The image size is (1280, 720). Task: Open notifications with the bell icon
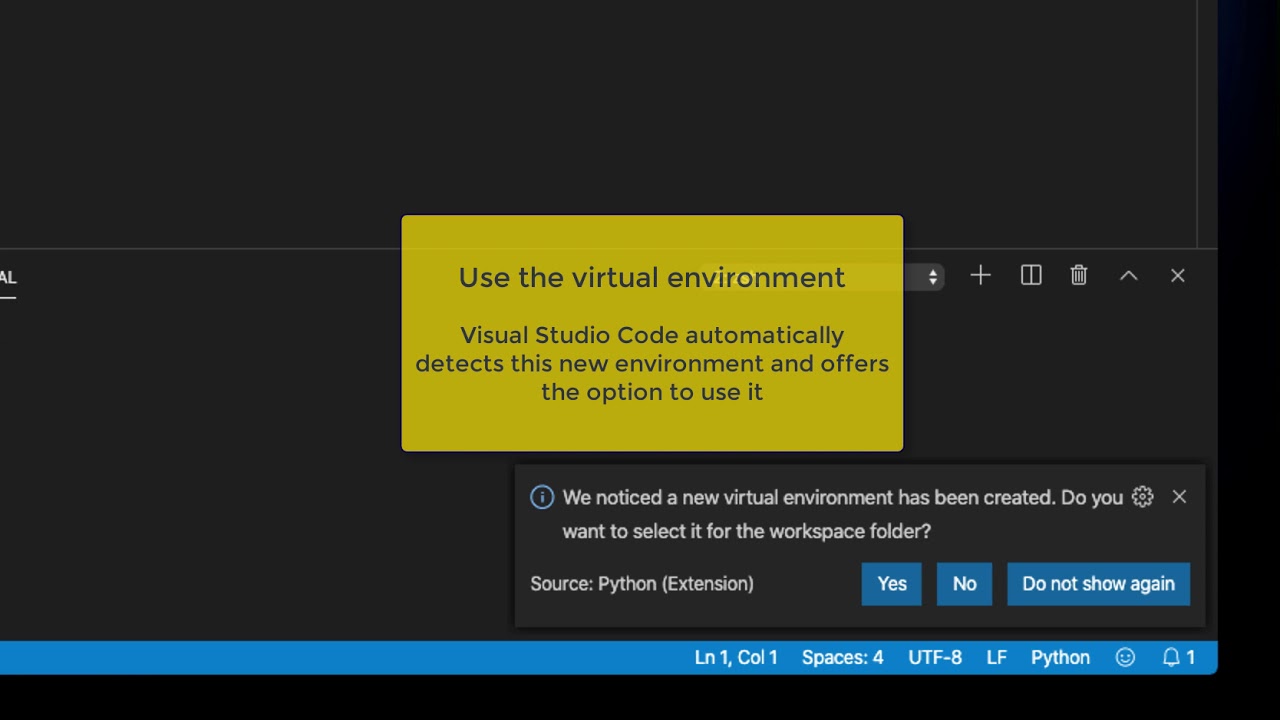[1178, 658]
